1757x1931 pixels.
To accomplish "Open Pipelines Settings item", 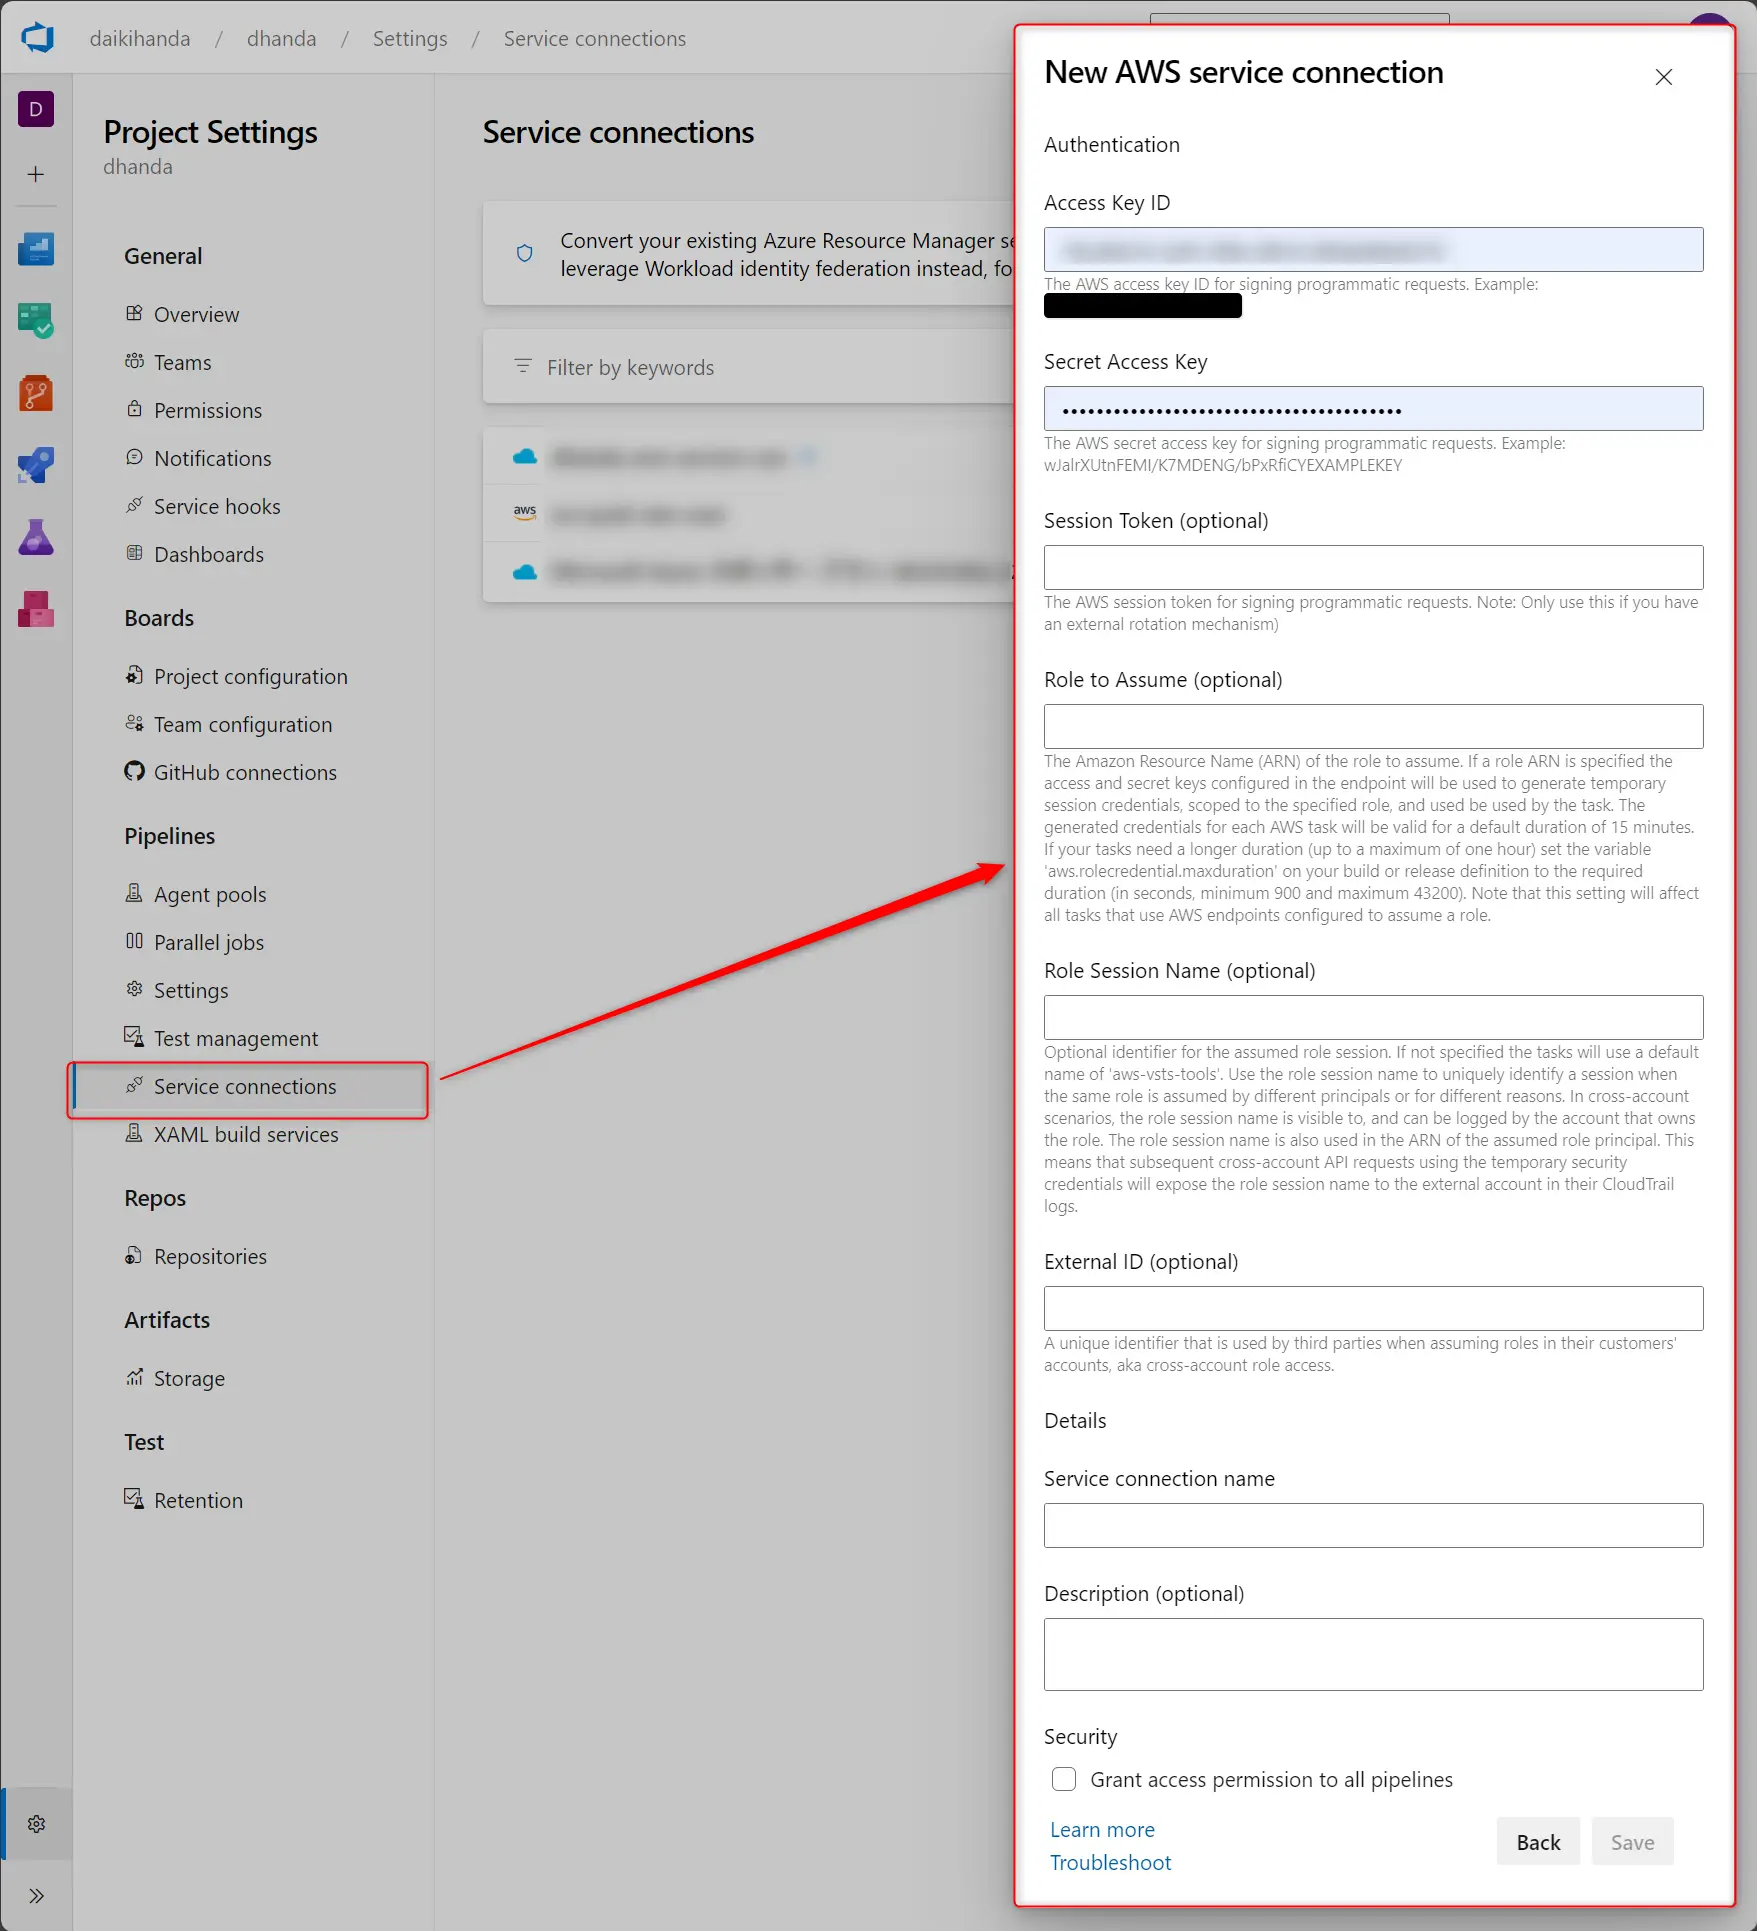I will tap(190, 990).
